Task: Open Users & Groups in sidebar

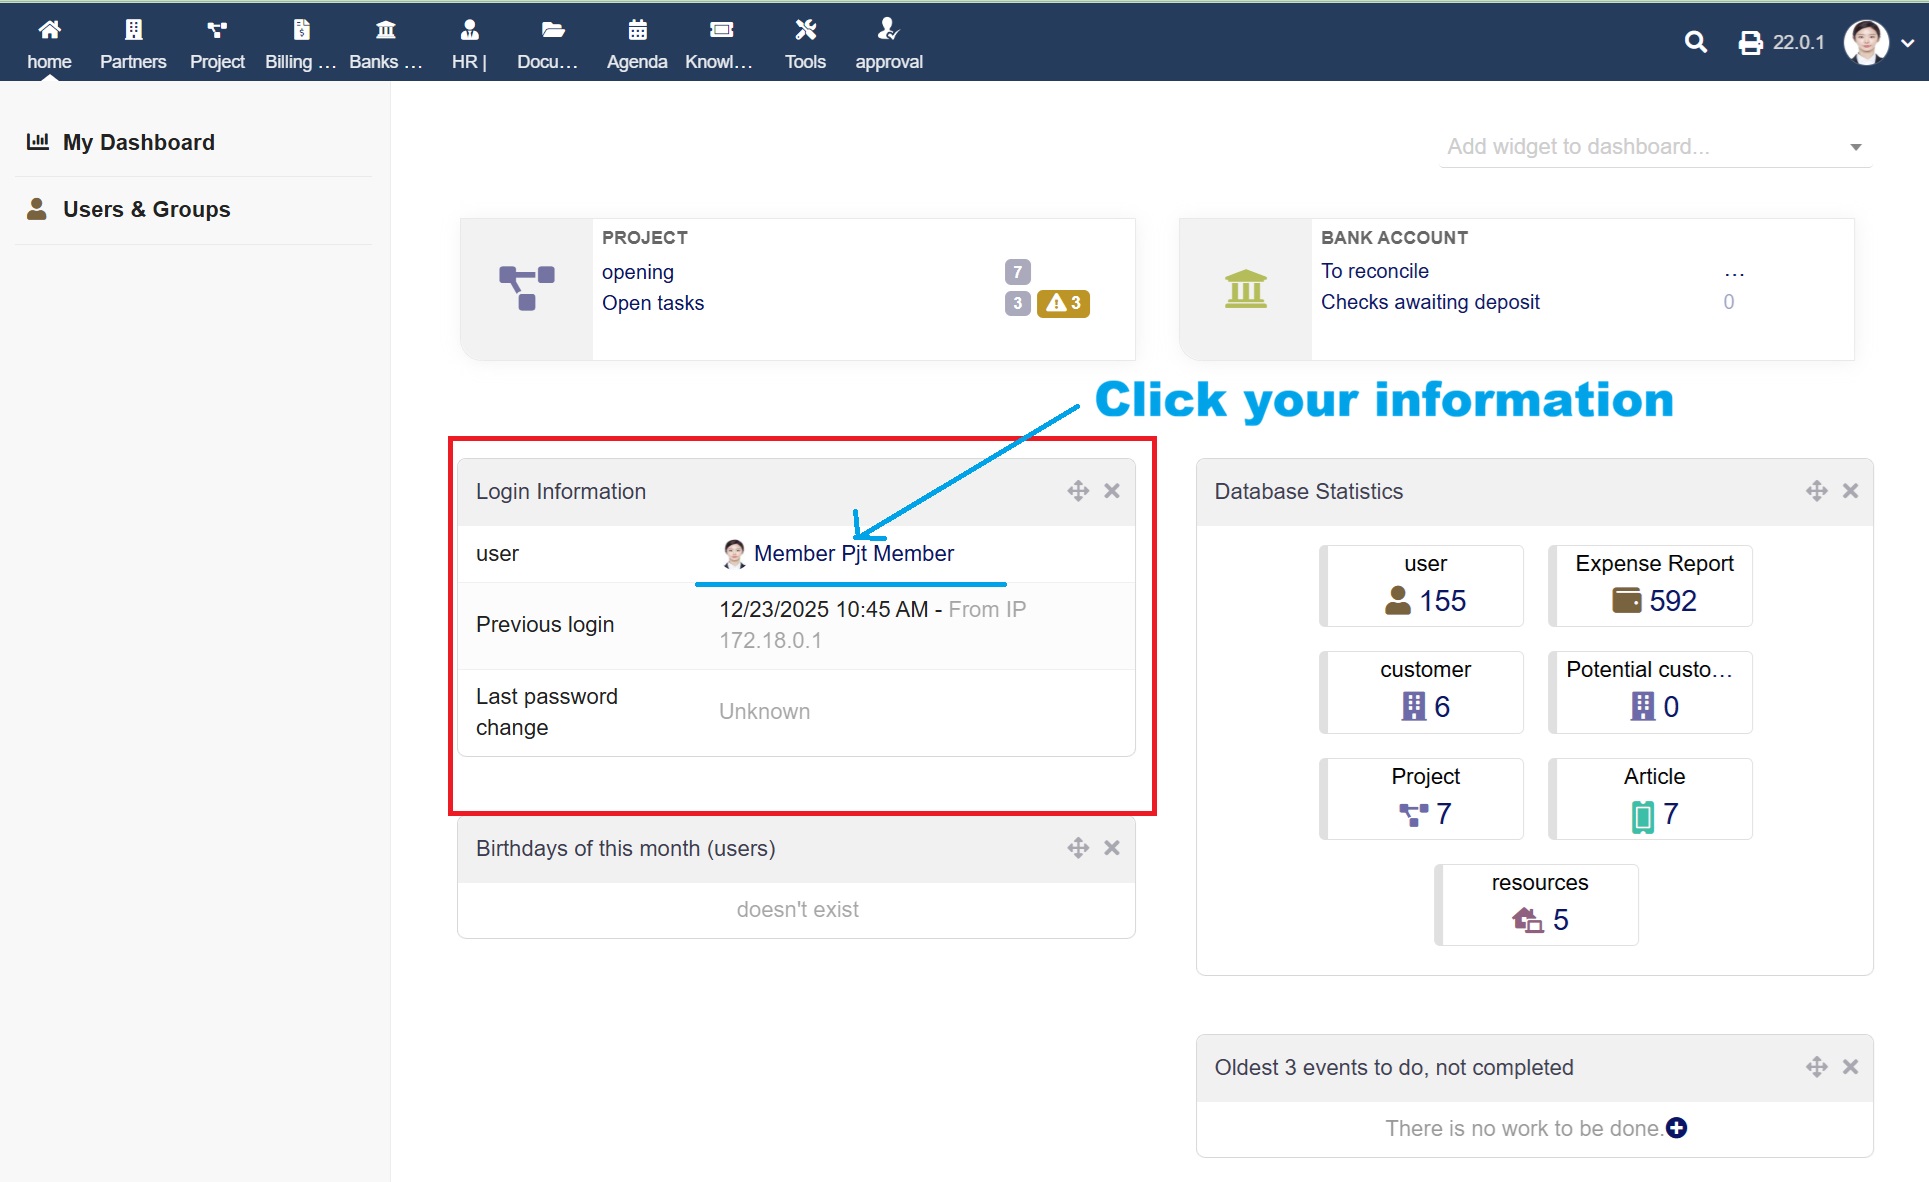Action: point(146,209)
